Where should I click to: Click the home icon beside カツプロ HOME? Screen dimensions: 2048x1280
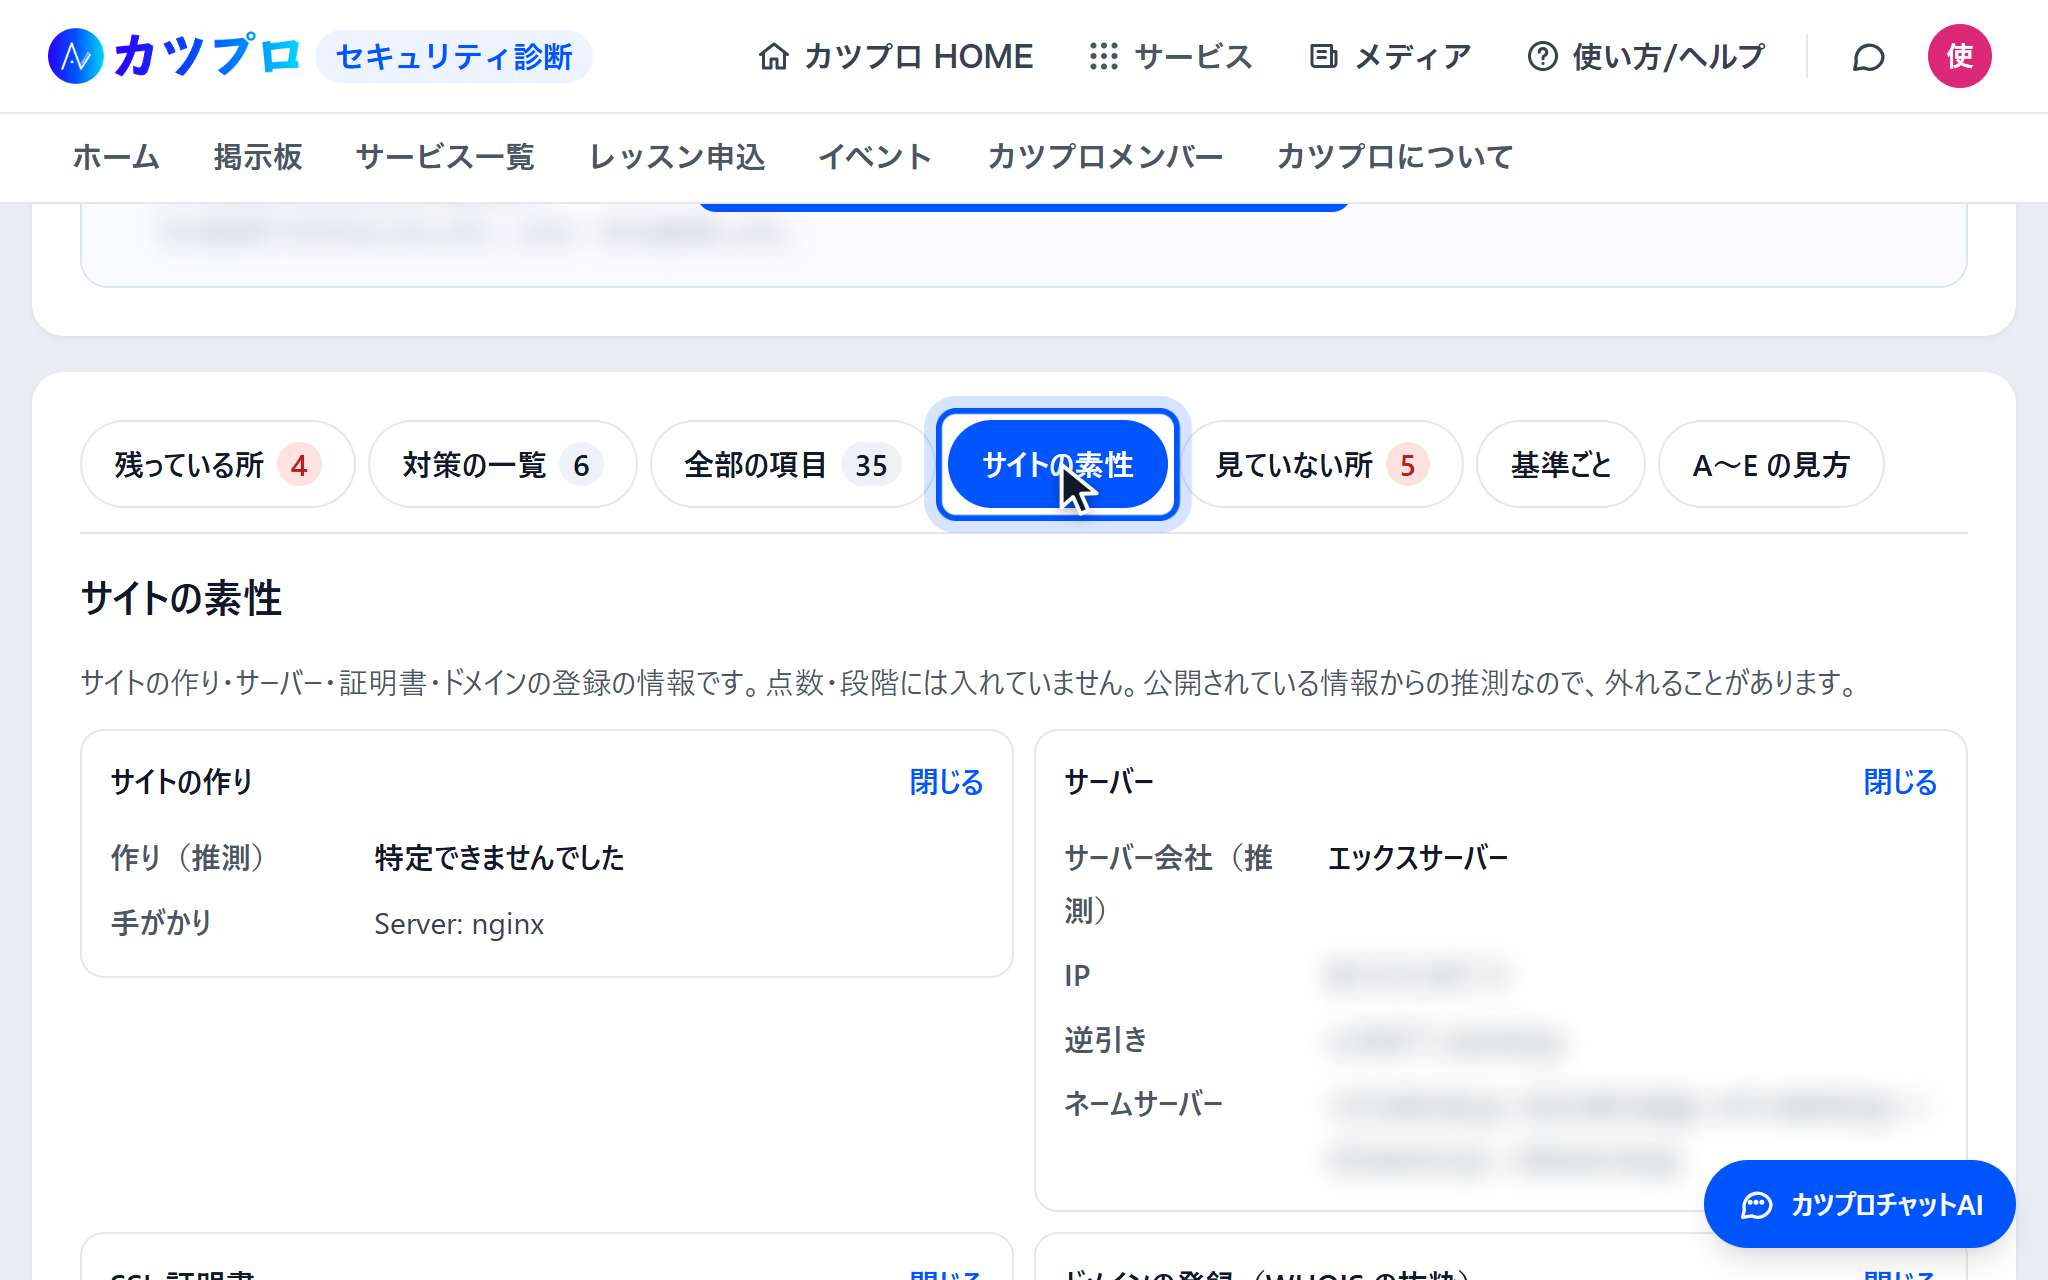[x=773, y=56]
